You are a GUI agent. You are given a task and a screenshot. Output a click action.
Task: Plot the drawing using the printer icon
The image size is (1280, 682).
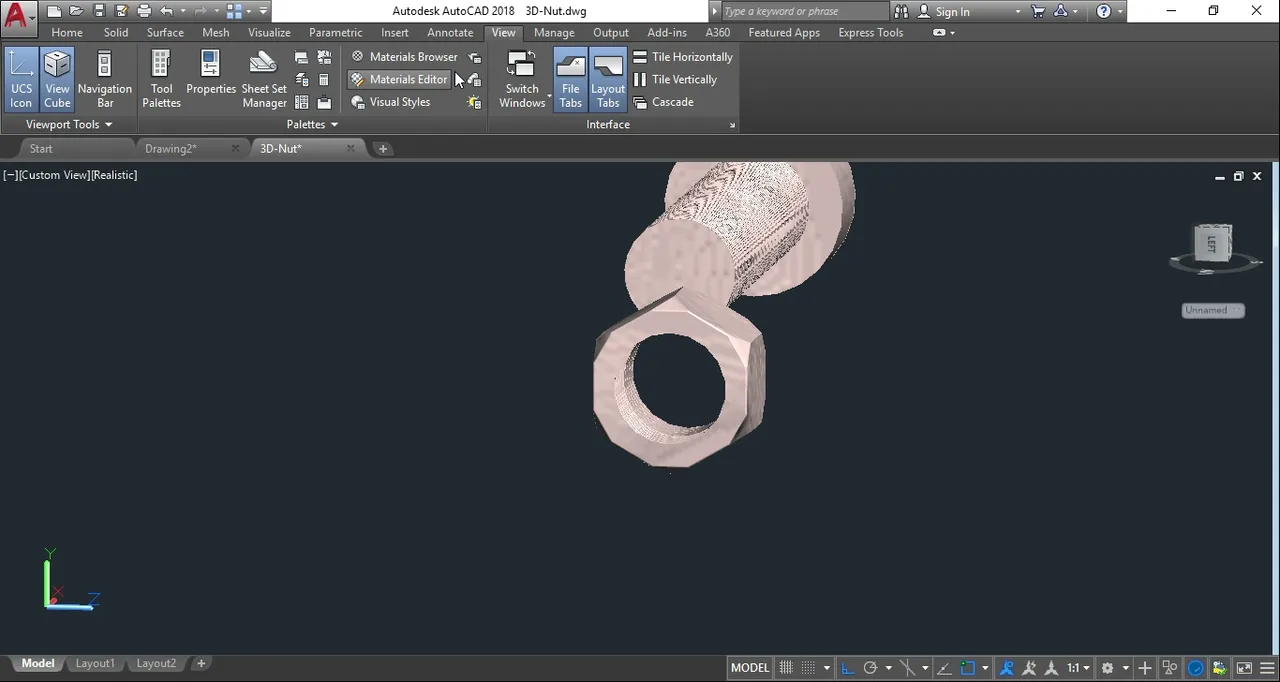click(x=144, y=12)
